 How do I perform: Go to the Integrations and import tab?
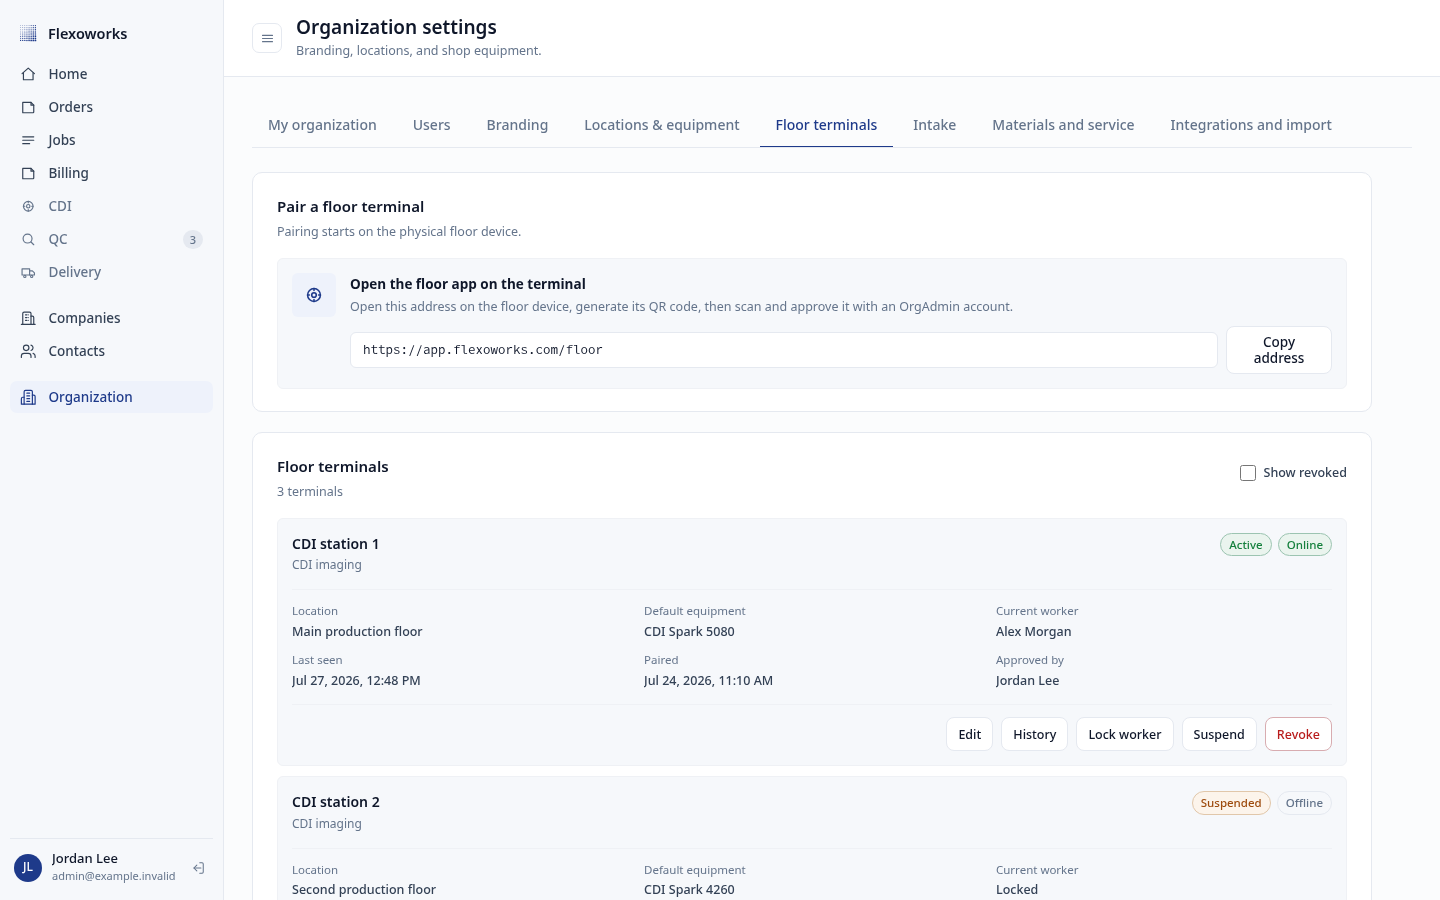coord(1251,125)
